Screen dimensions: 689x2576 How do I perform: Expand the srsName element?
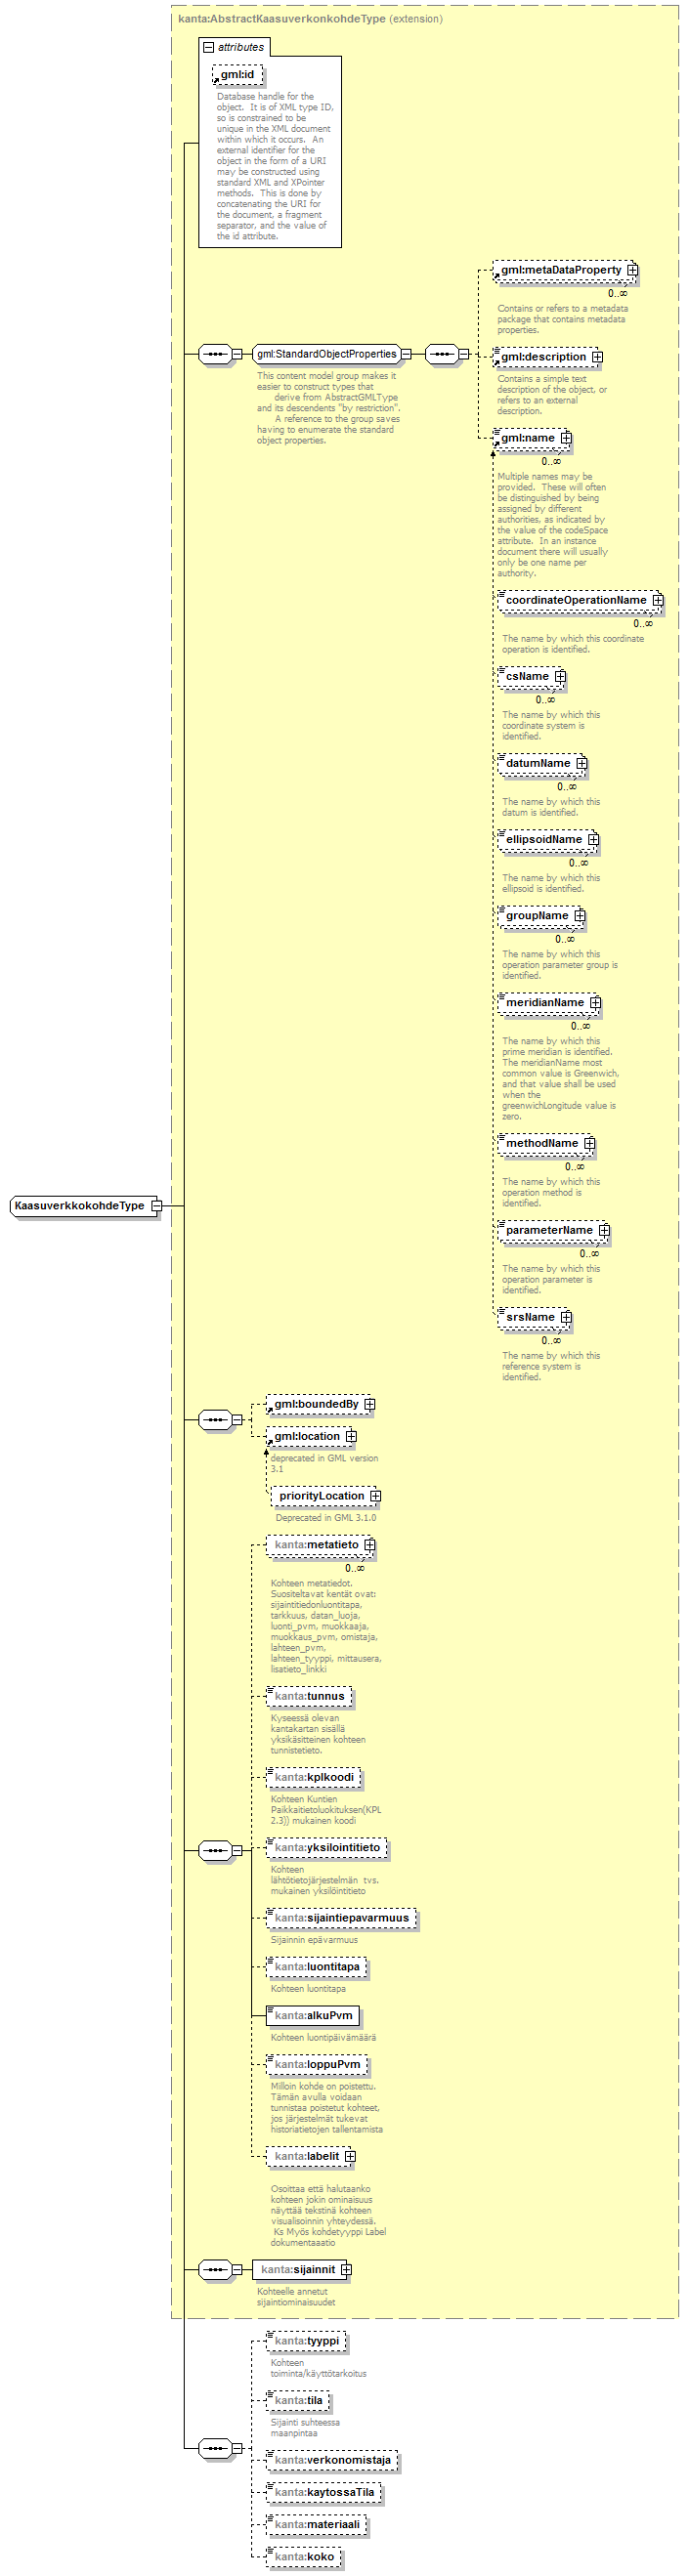click(566, 1318)
